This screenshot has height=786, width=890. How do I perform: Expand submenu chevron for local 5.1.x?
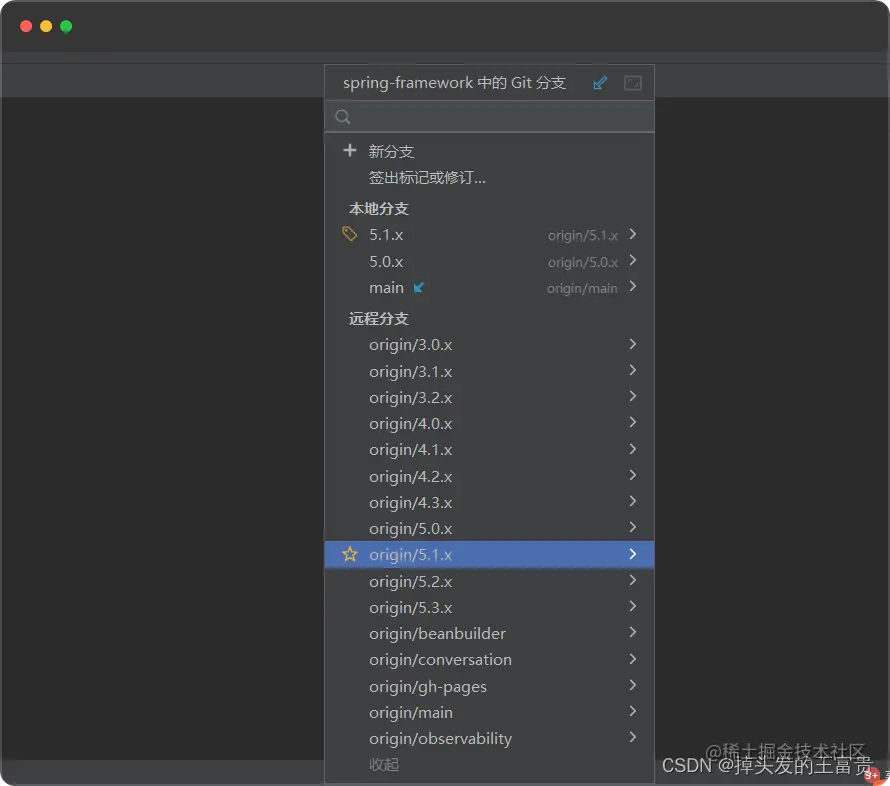click(x=633, y=234)
